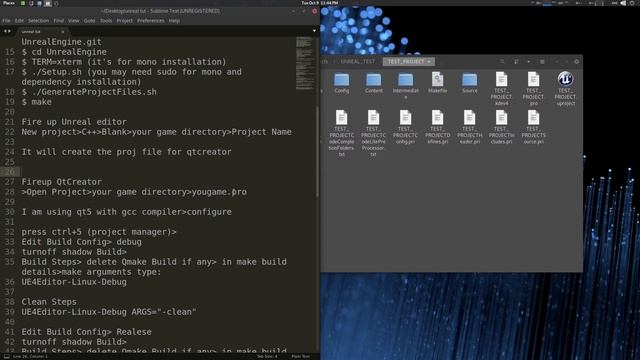Click the Sublime editor vertical scrollbar
Screen dimensions: 640x360
tap(317, 151)
